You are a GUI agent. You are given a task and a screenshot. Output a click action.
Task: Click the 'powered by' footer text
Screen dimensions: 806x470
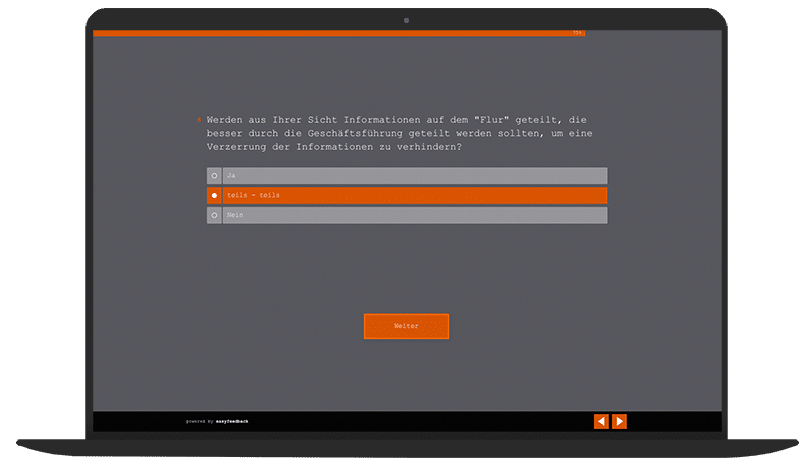pyautogui.click(x=199, y=422)
